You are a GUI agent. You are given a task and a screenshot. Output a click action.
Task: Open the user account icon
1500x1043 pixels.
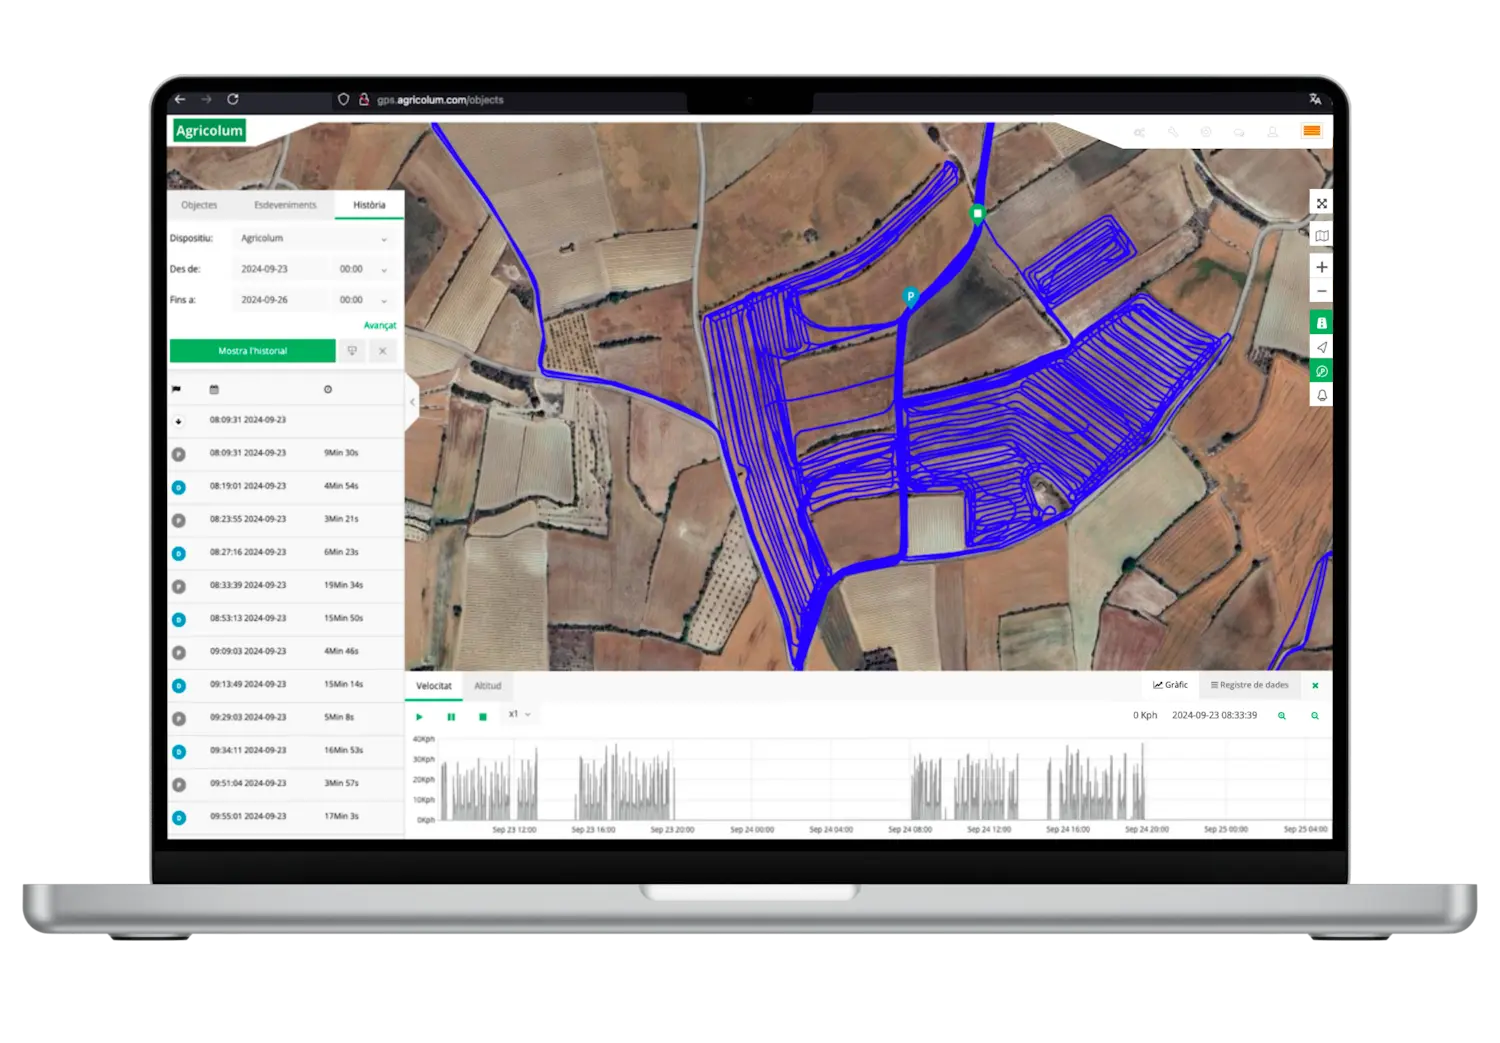pos(1272,132)
